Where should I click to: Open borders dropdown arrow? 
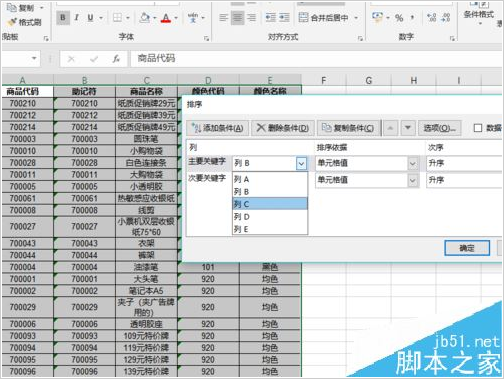(x=128, y=18)
